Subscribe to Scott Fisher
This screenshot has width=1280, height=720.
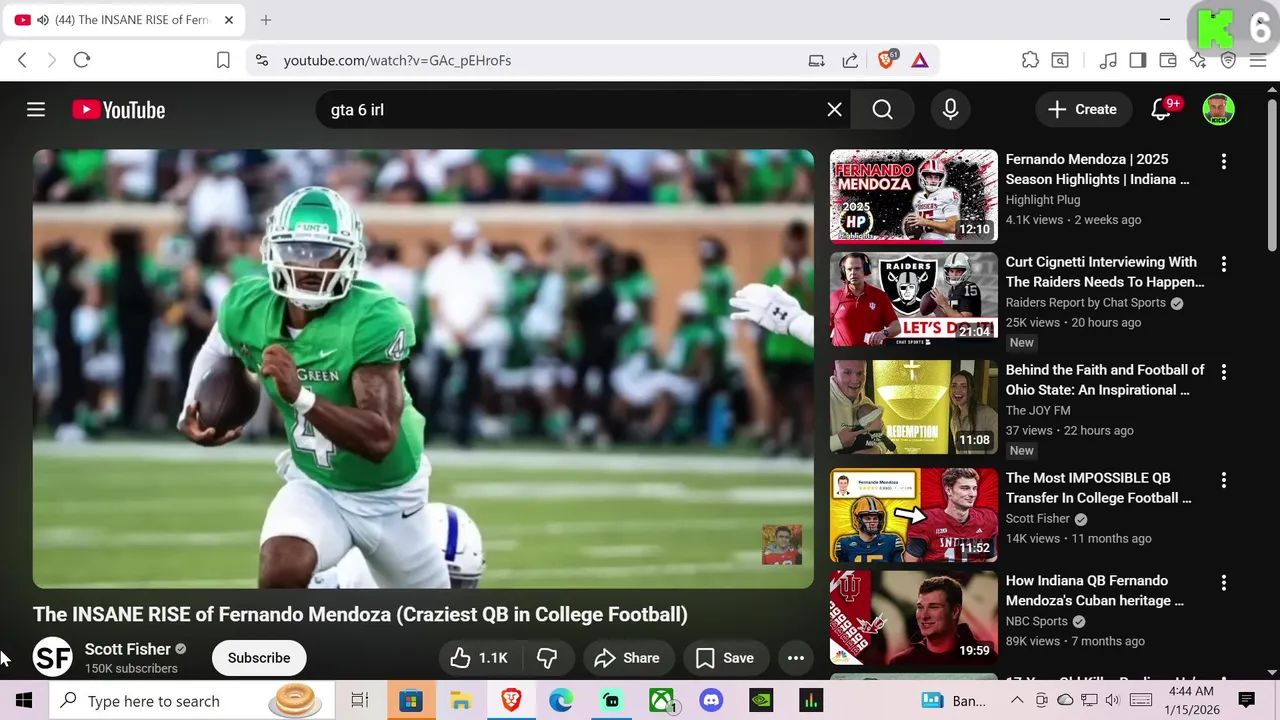pyautogui.click(x=259, y=658)
